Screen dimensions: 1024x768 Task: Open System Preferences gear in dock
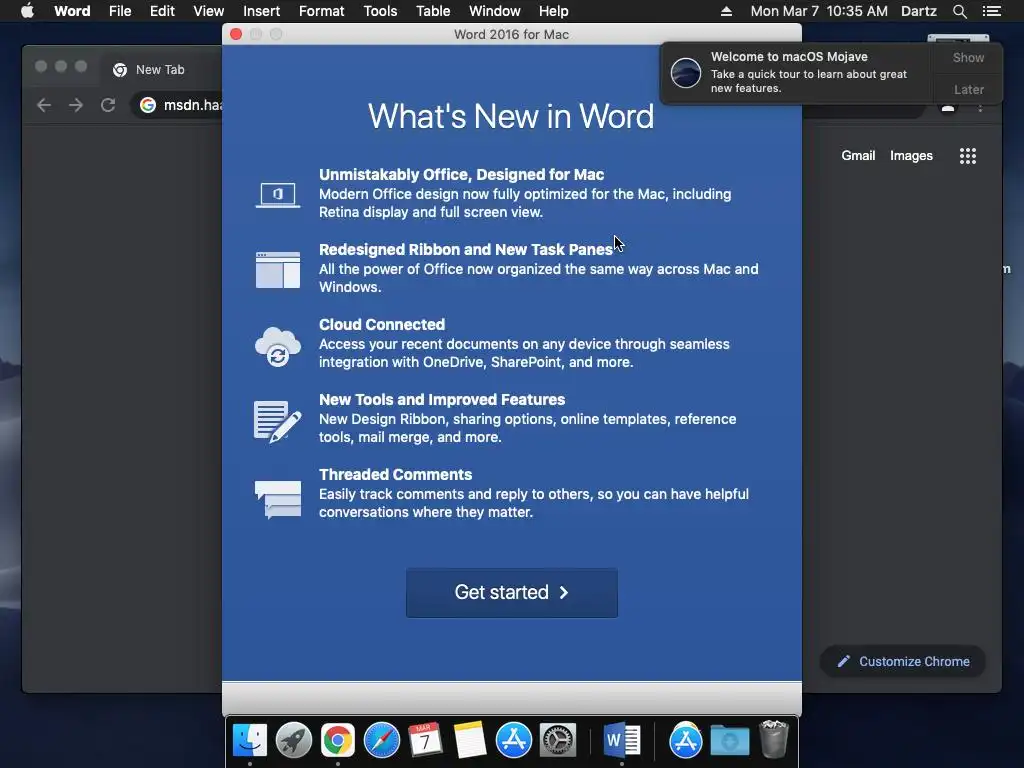[558, 740]
